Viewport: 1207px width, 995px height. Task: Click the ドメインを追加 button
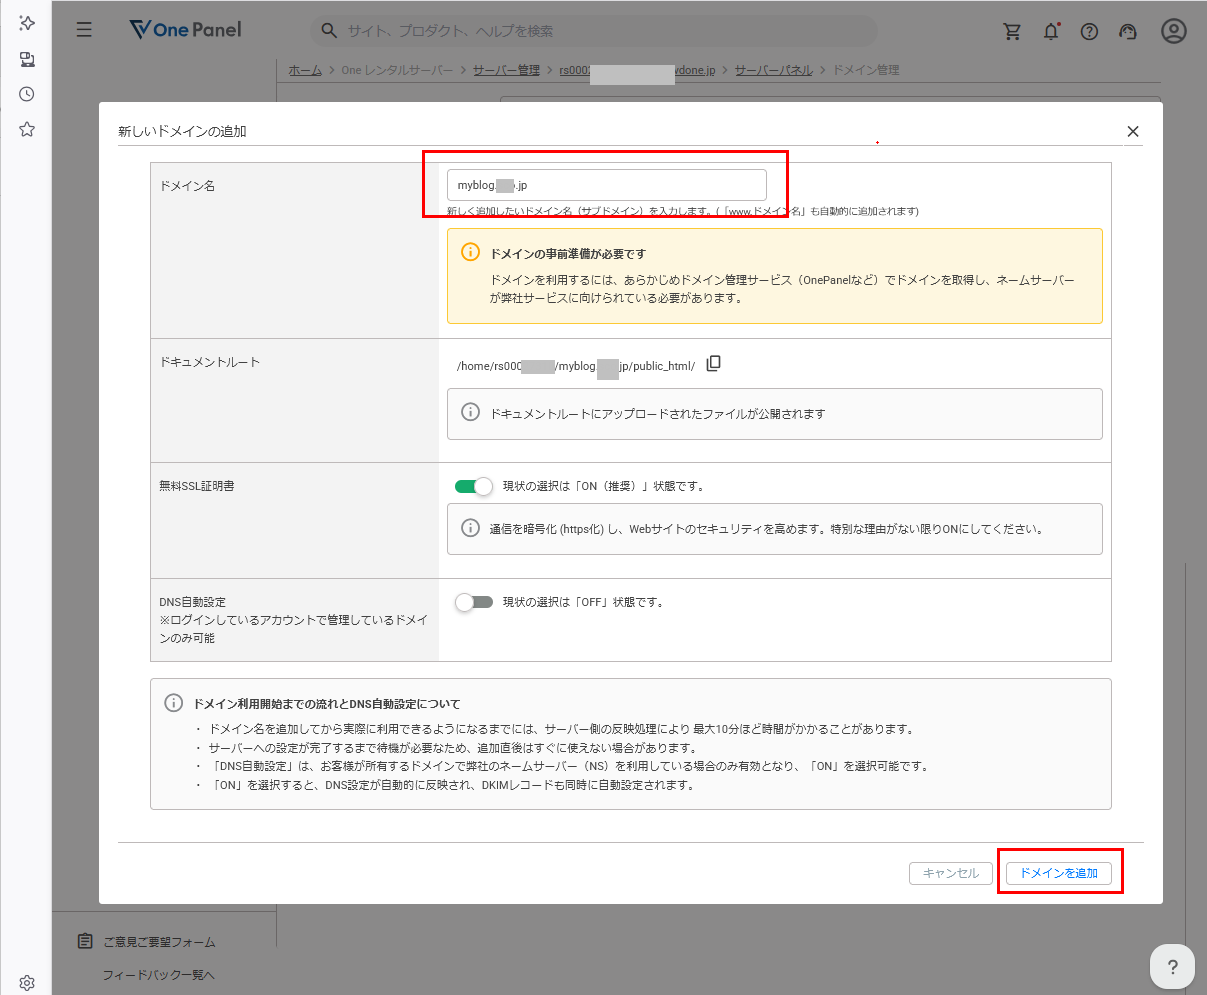click(1058, 873)
